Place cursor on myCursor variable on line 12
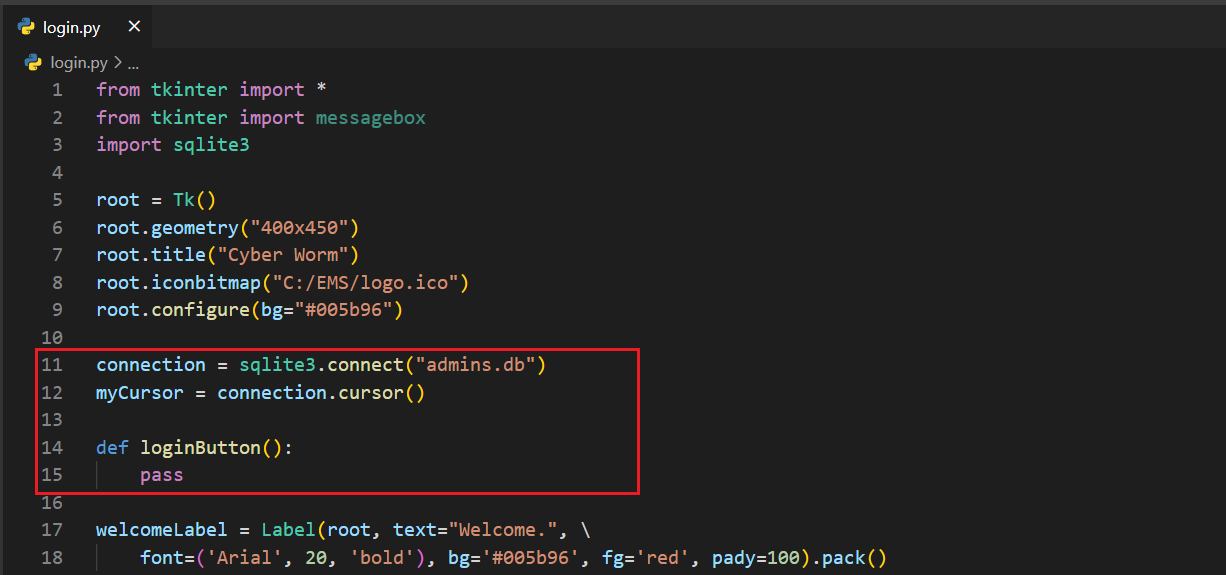The height and width of the screenshot is (575, 1226). 140,393
